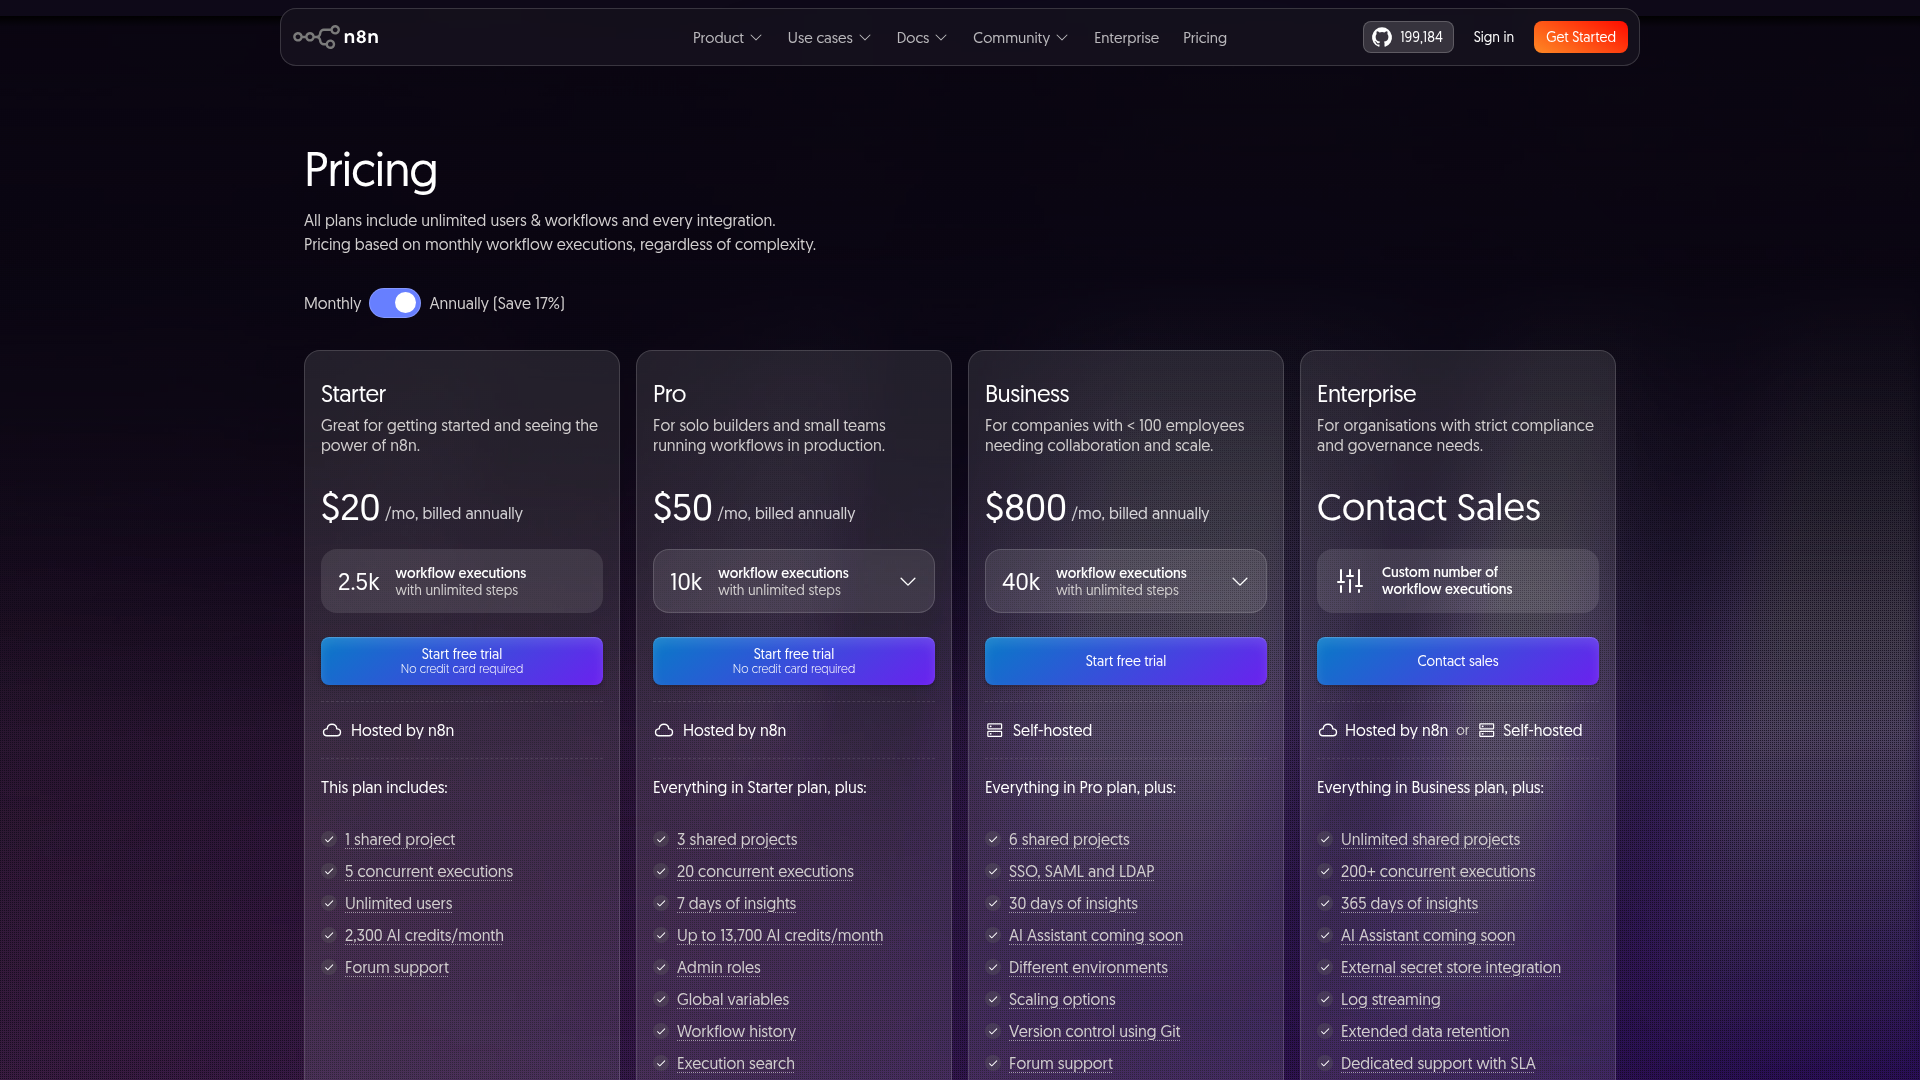Click the Contact sales button

[1458, 661]
